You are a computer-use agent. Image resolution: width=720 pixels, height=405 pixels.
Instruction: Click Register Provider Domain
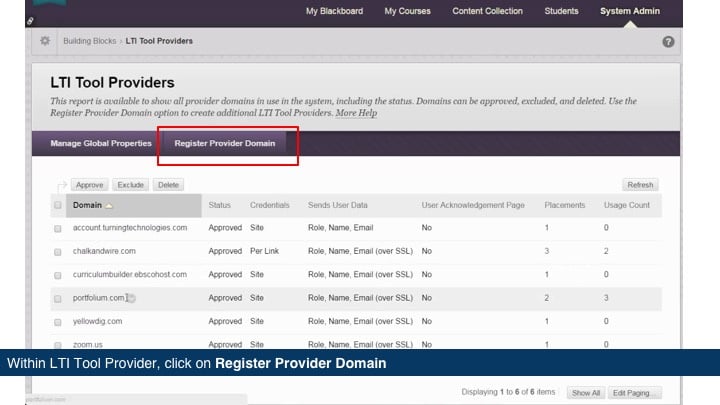click(x=225, y=143)
